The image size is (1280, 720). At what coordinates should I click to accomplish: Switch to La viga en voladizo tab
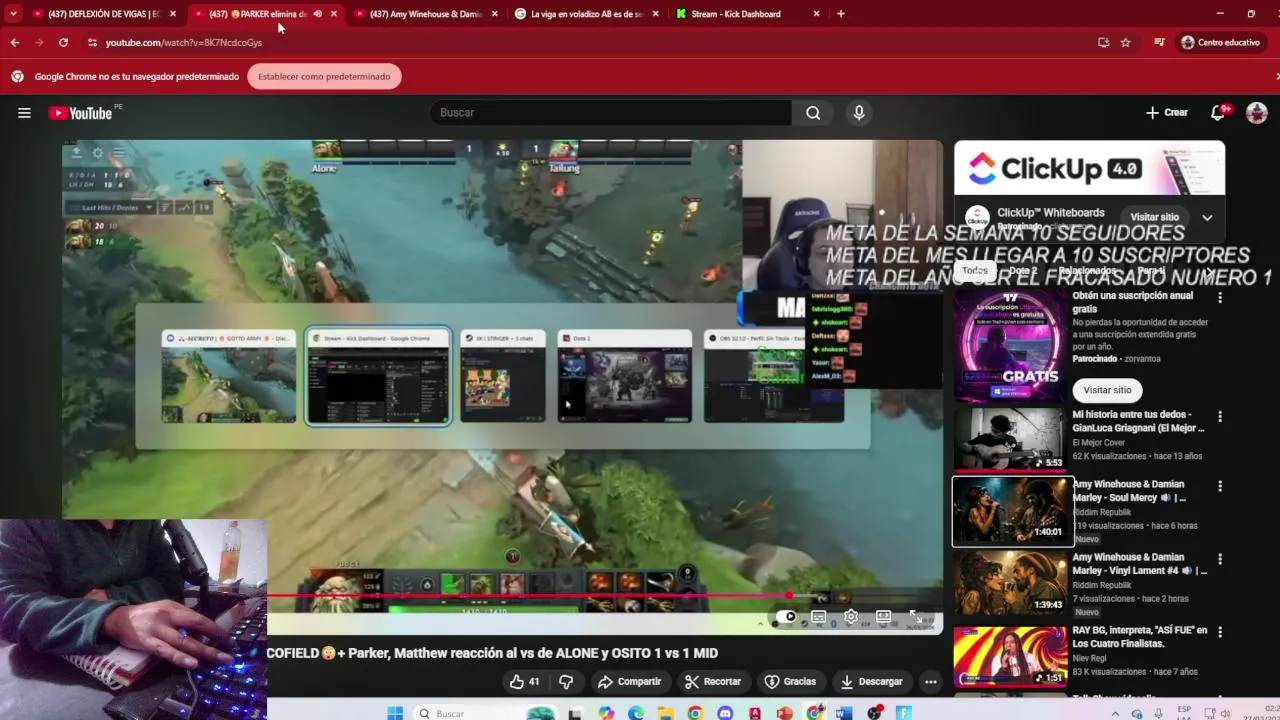pos(587,14)
